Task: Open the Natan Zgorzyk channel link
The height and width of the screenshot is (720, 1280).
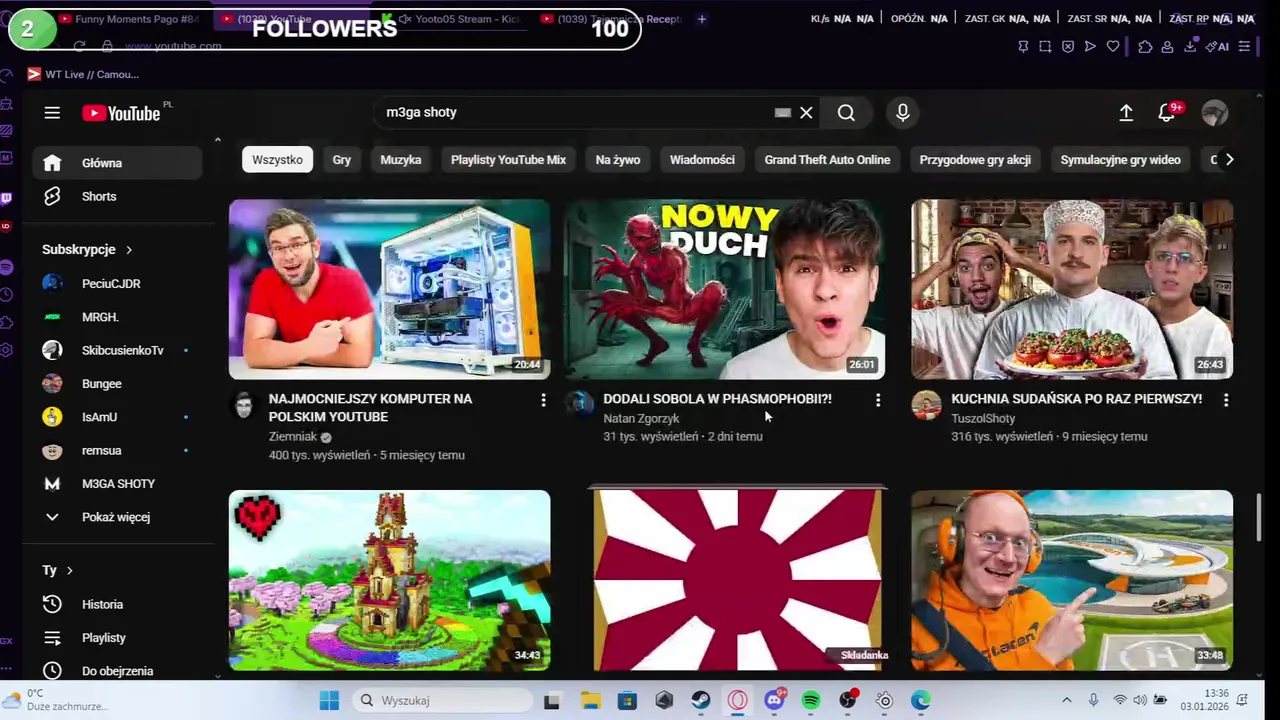Action: click(641, 419)
